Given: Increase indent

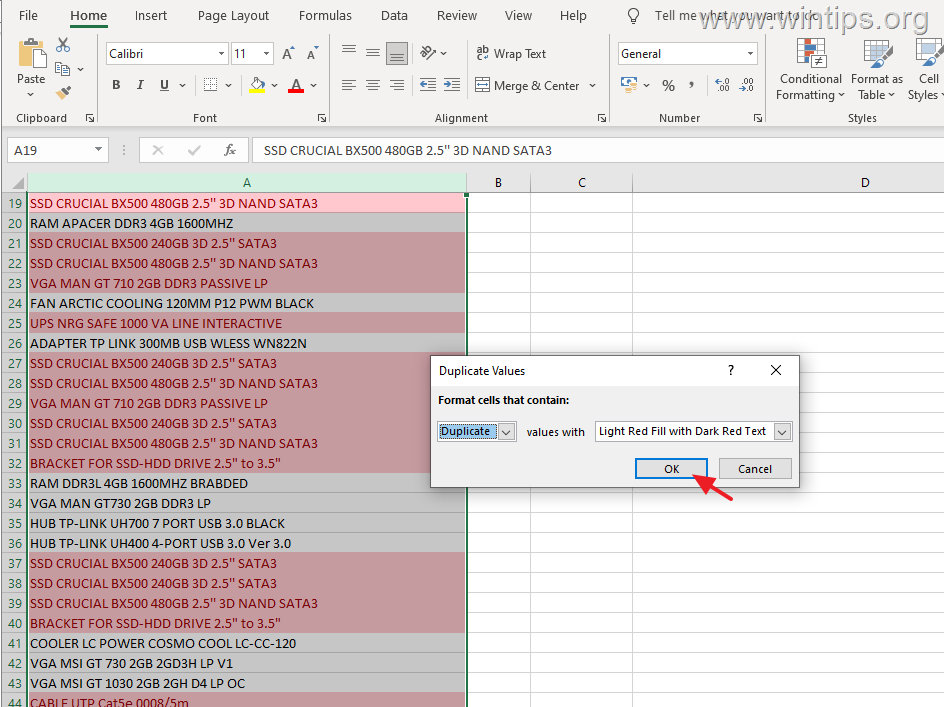Looking at the screenshot, I should pos(452,85).
